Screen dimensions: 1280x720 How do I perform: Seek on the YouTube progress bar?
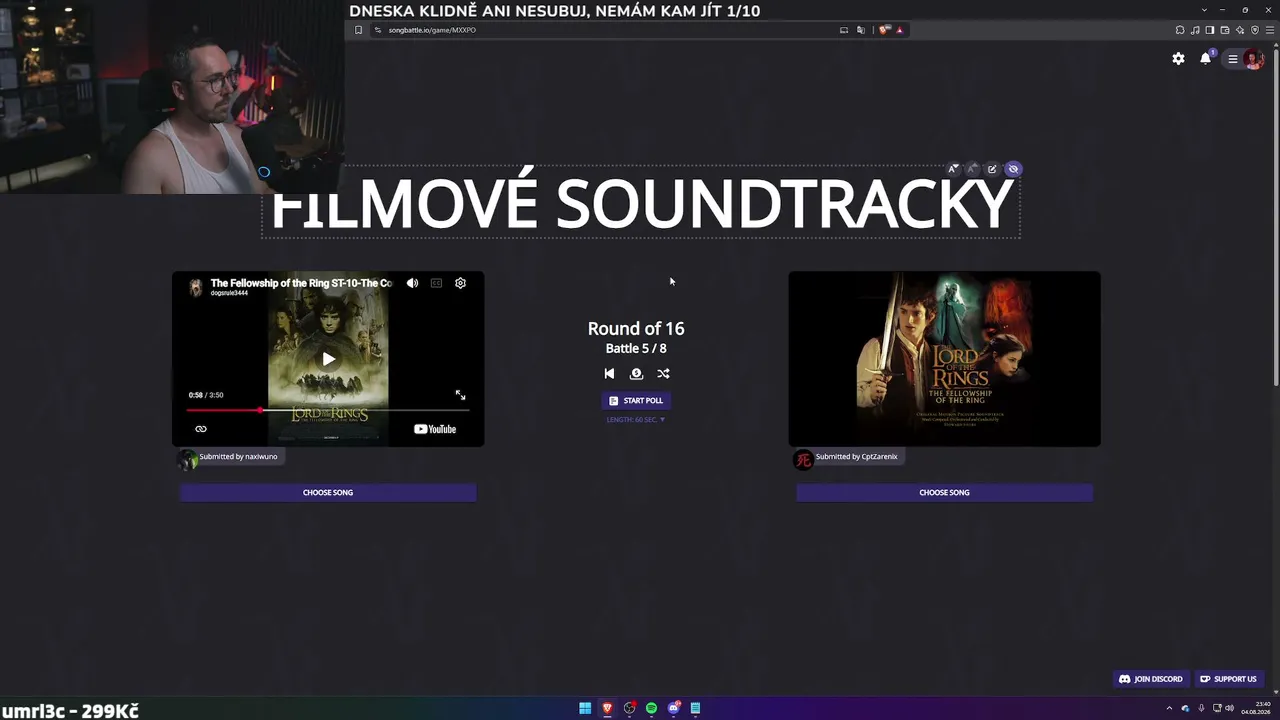pos(328,410)
